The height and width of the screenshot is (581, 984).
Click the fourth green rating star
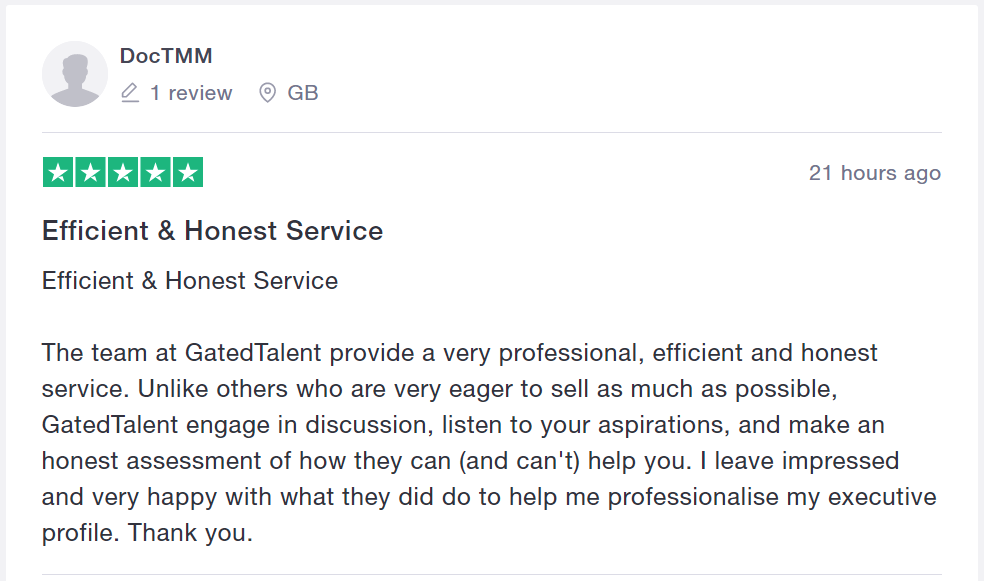[x=156, y=172]
